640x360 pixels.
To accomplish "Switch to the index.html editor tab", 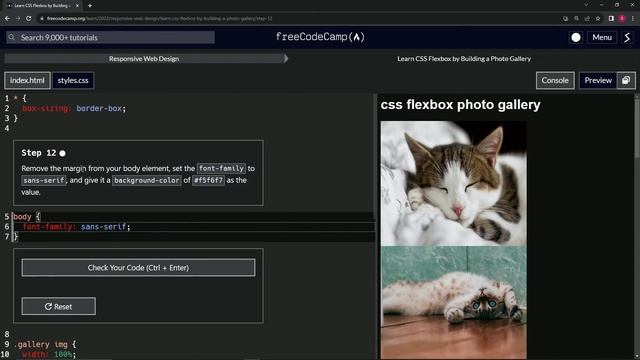I will click(x=27, y=80).
